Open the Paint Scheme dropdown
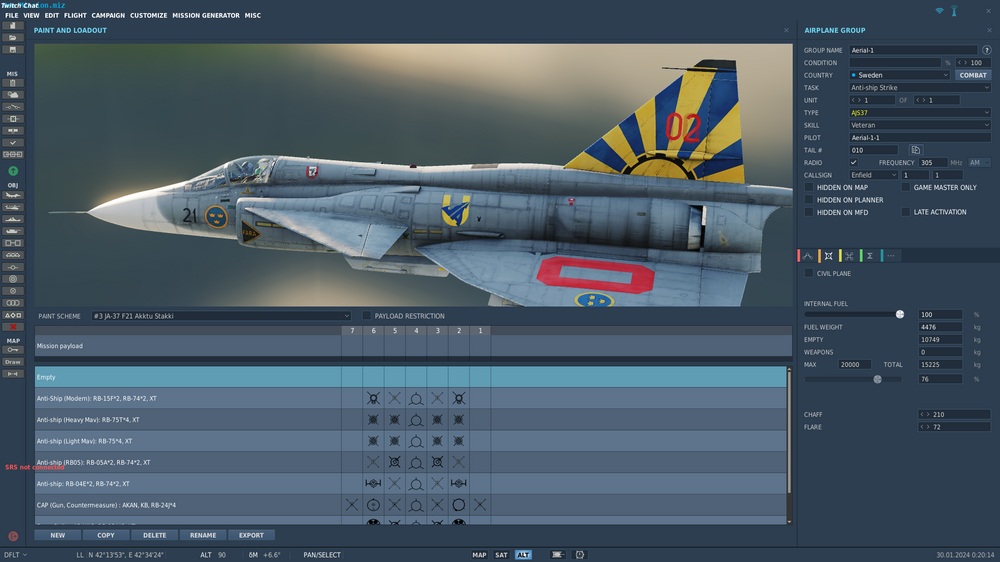This screenshot has width=1000, height=562. 221,316
